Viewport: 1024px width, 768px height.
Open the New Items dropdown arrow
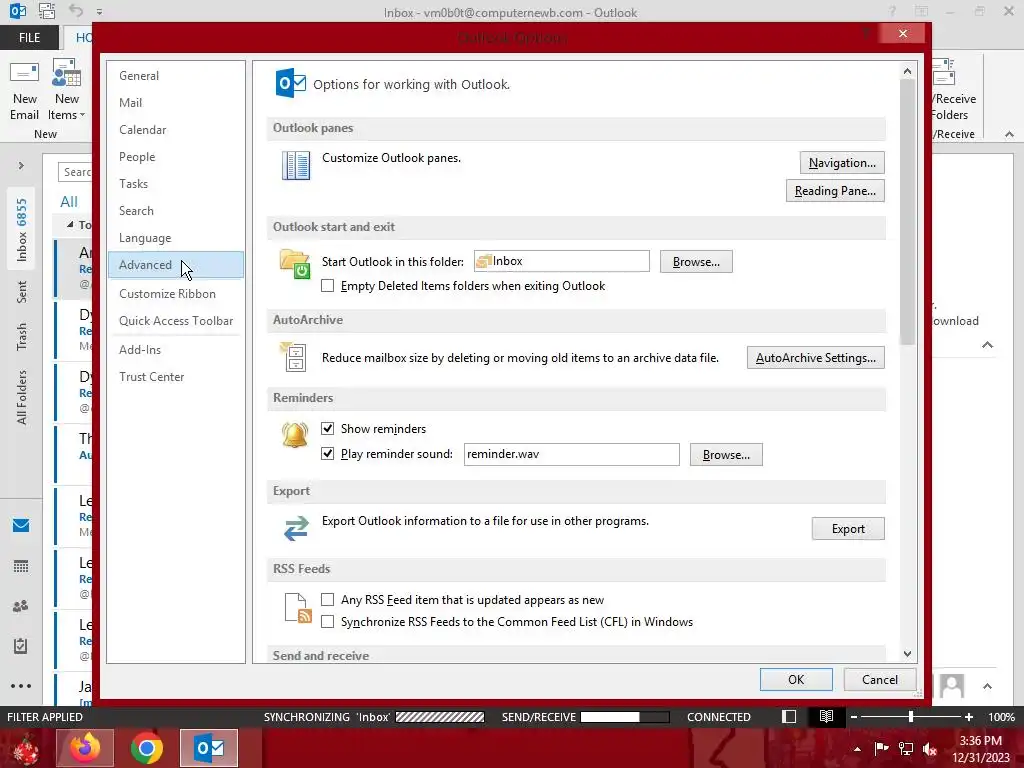pos(82,116)
